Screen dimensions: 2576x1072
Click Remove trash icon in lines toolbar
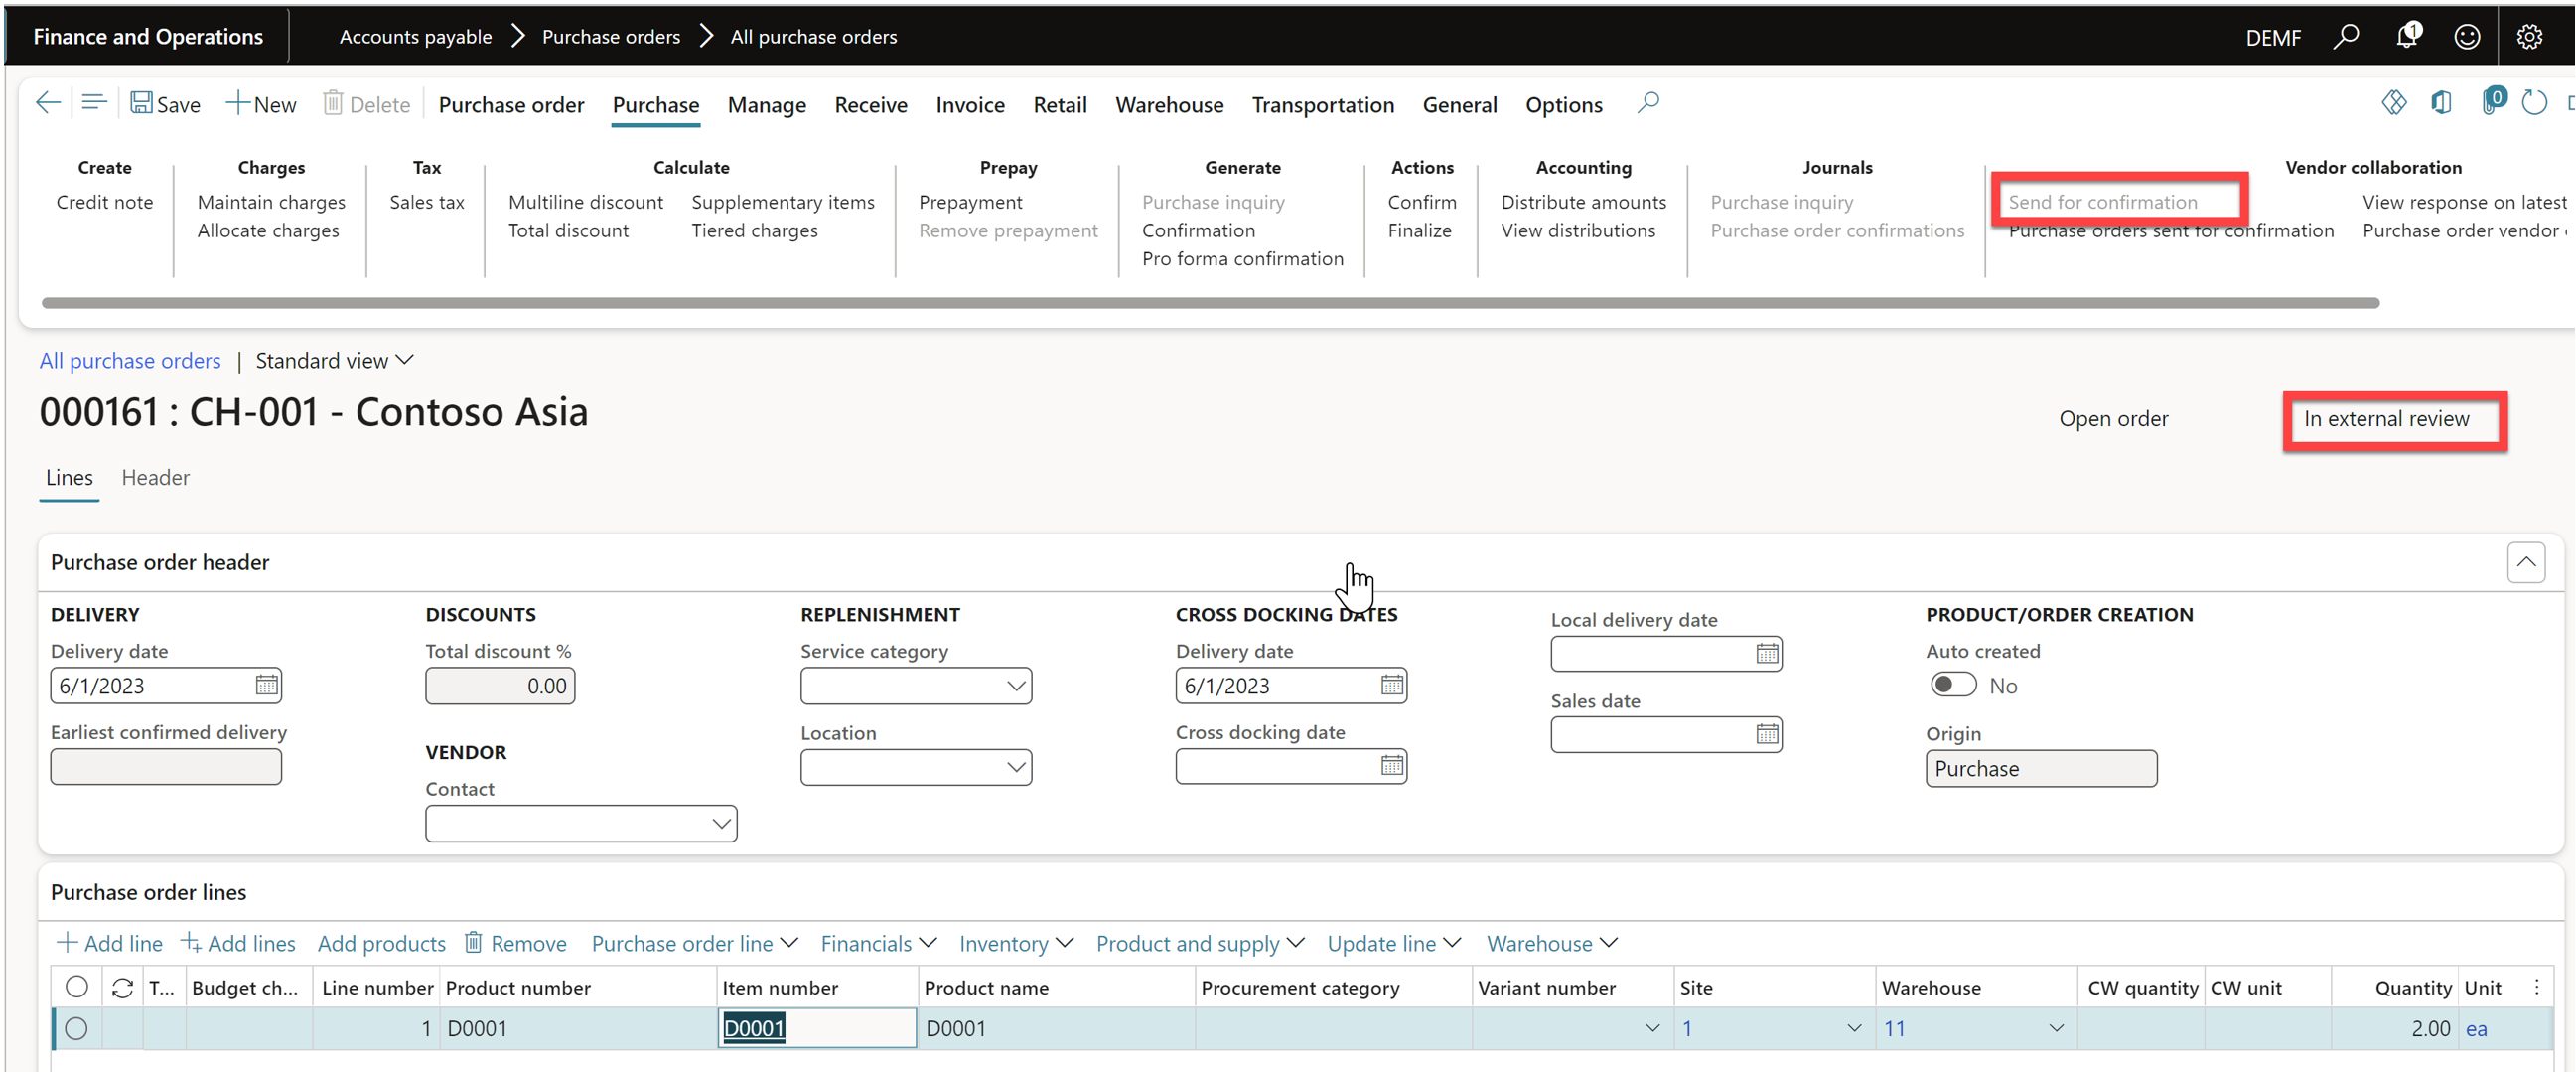tap(473, 942)
